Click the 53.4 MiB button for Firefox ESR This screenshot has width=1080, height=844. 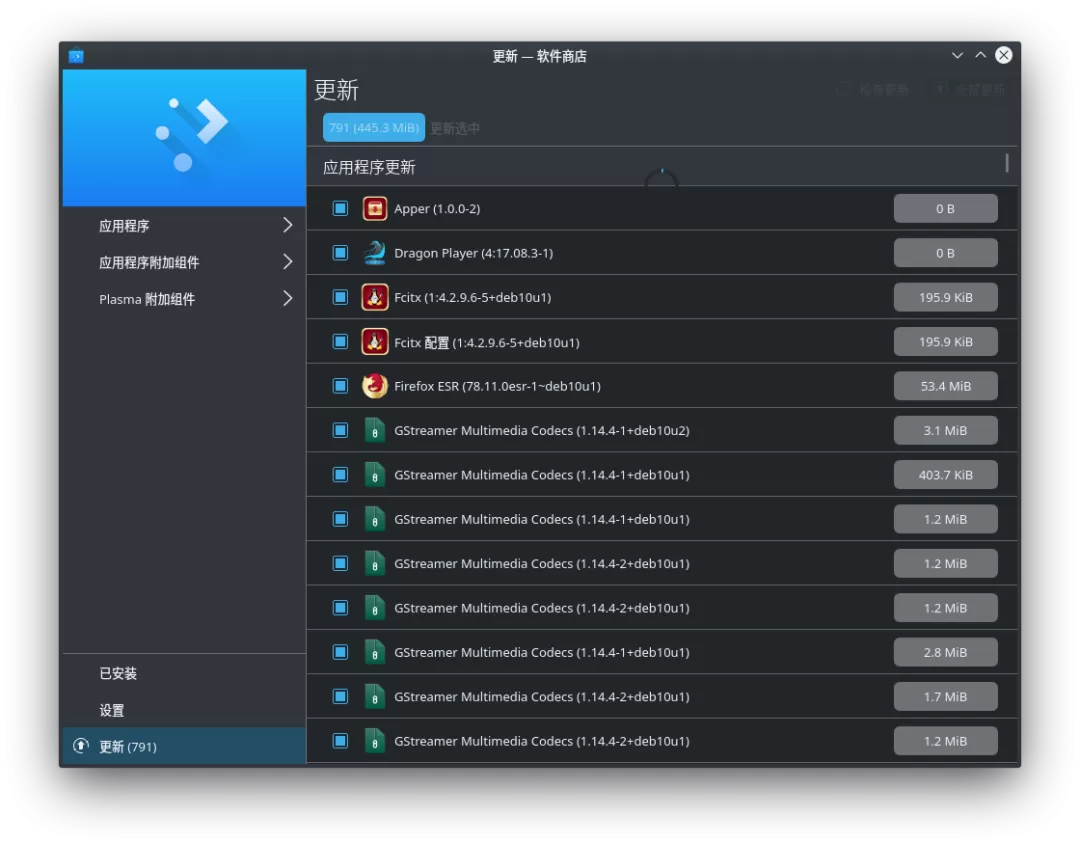[946, 386]
